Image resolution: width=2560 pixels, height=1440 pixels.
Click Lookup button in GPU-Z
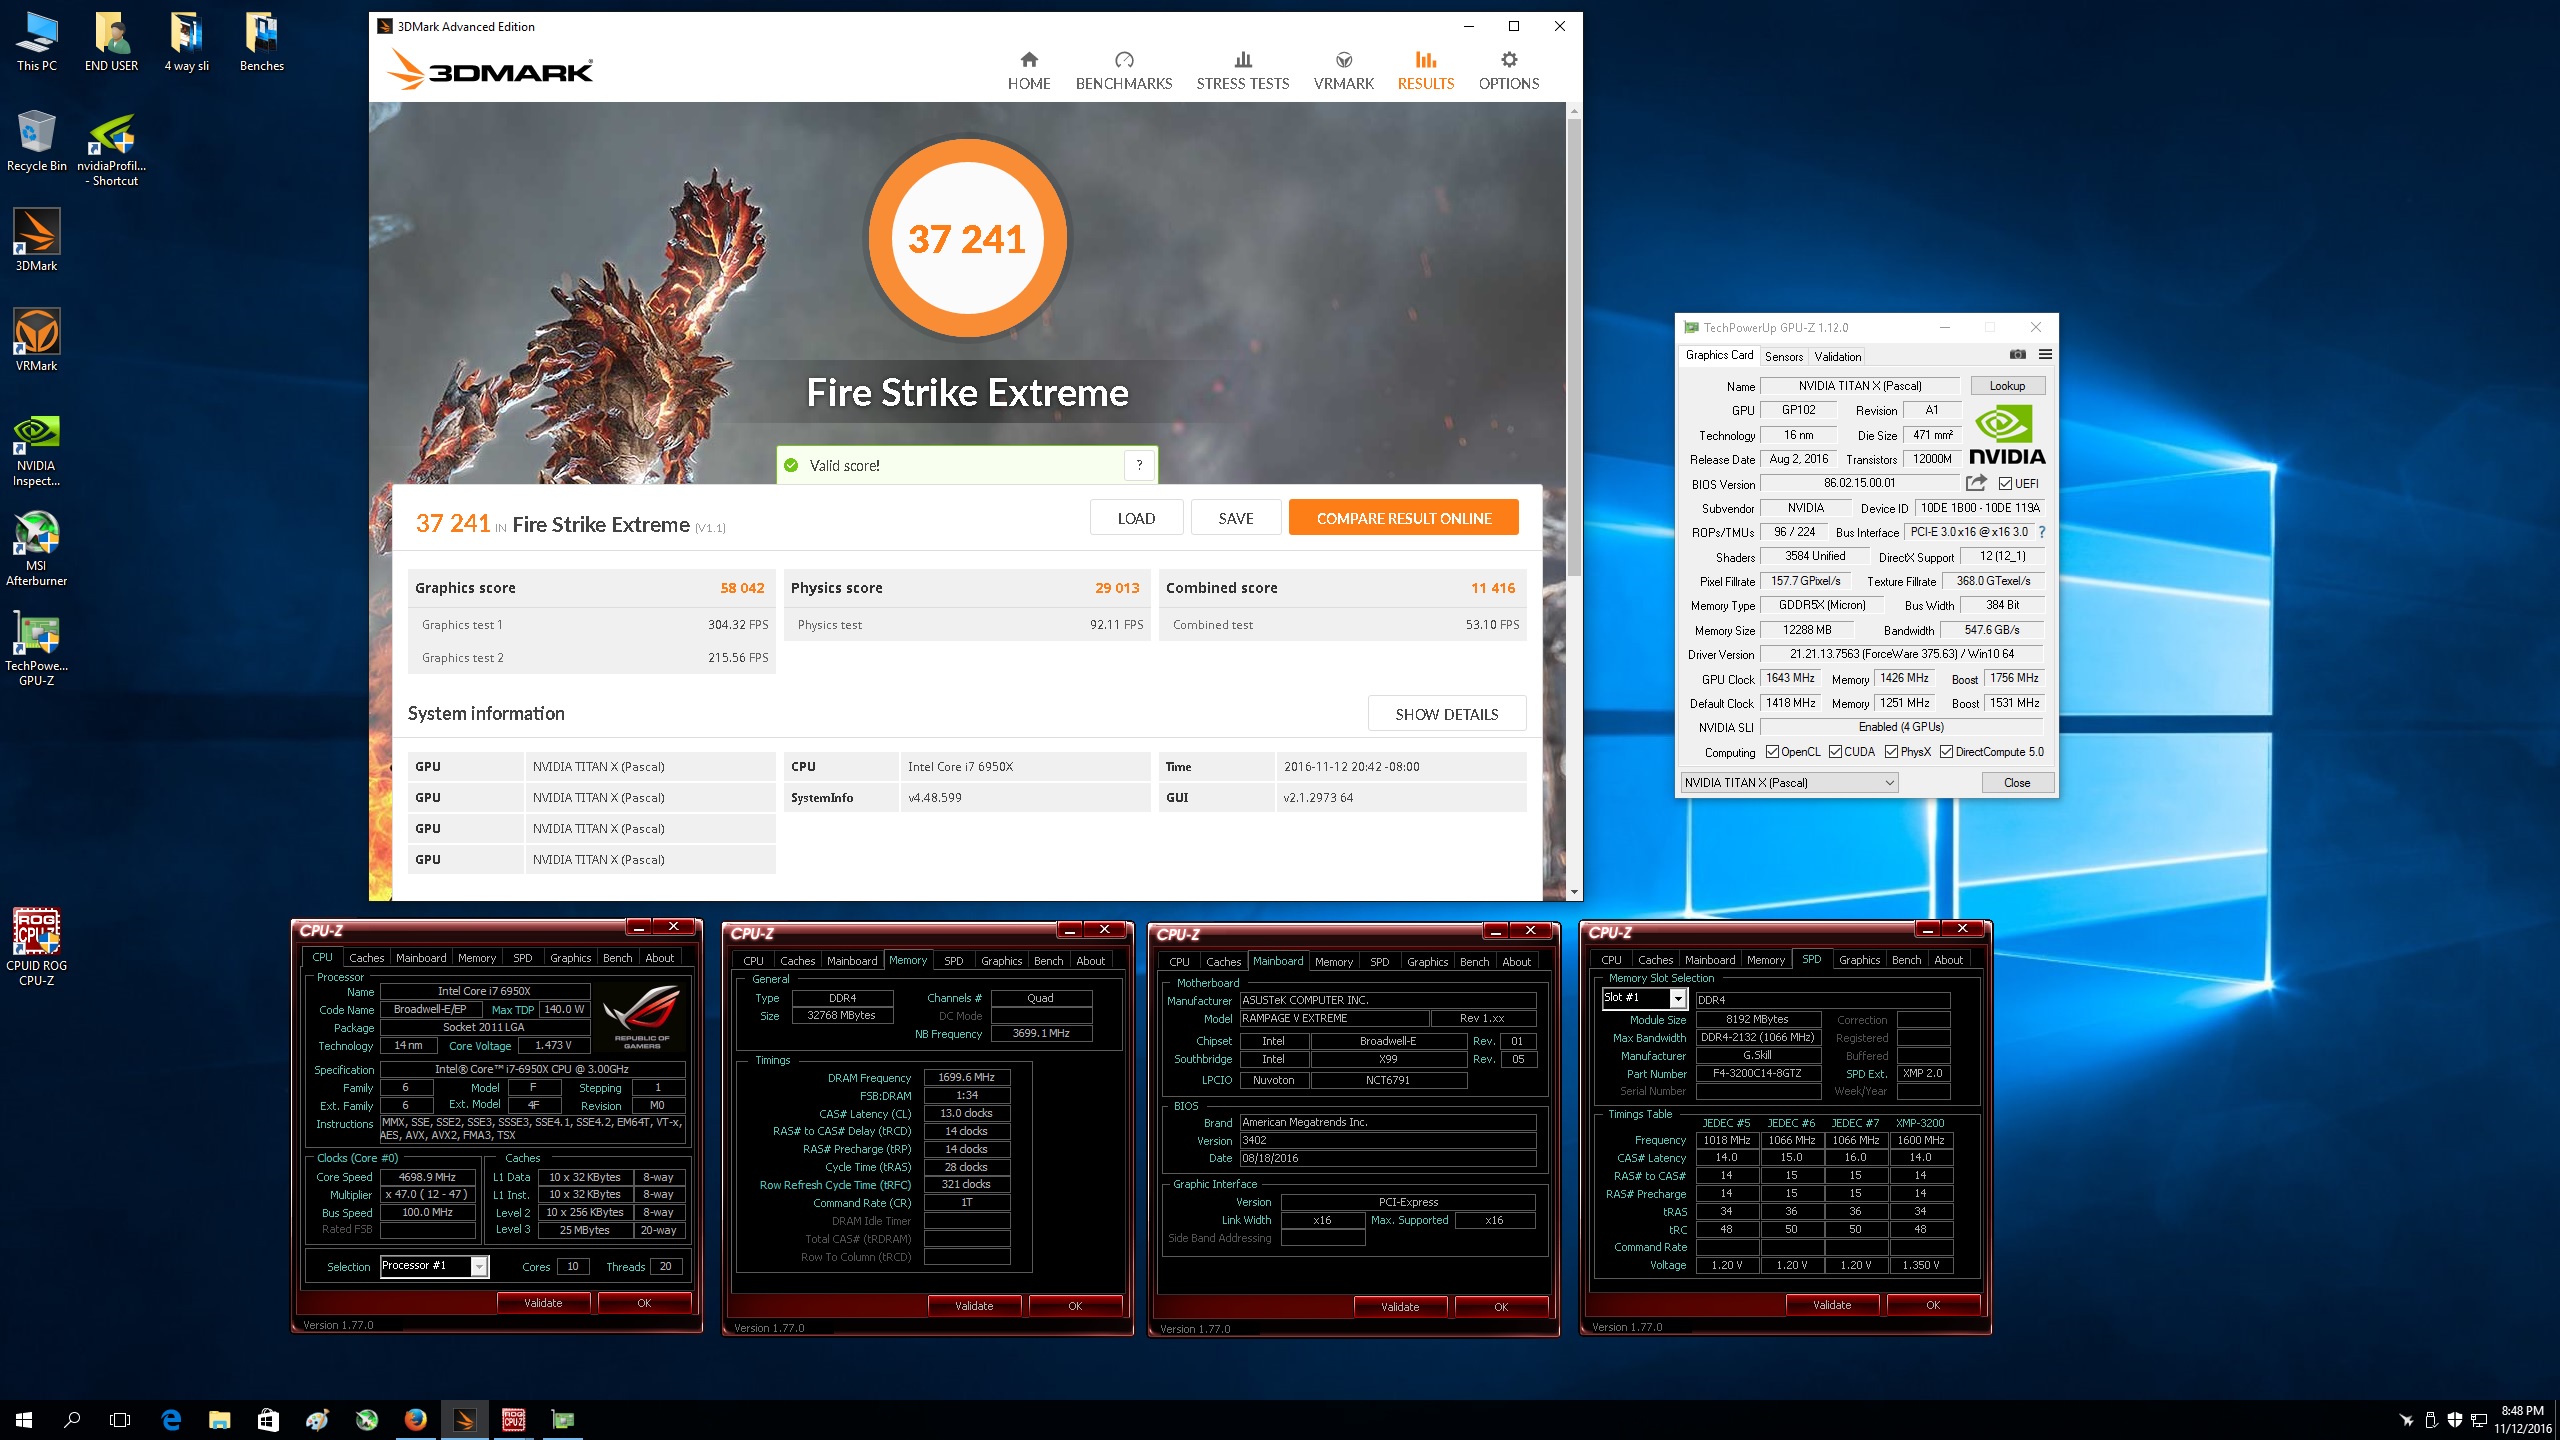pos(2007,386)
